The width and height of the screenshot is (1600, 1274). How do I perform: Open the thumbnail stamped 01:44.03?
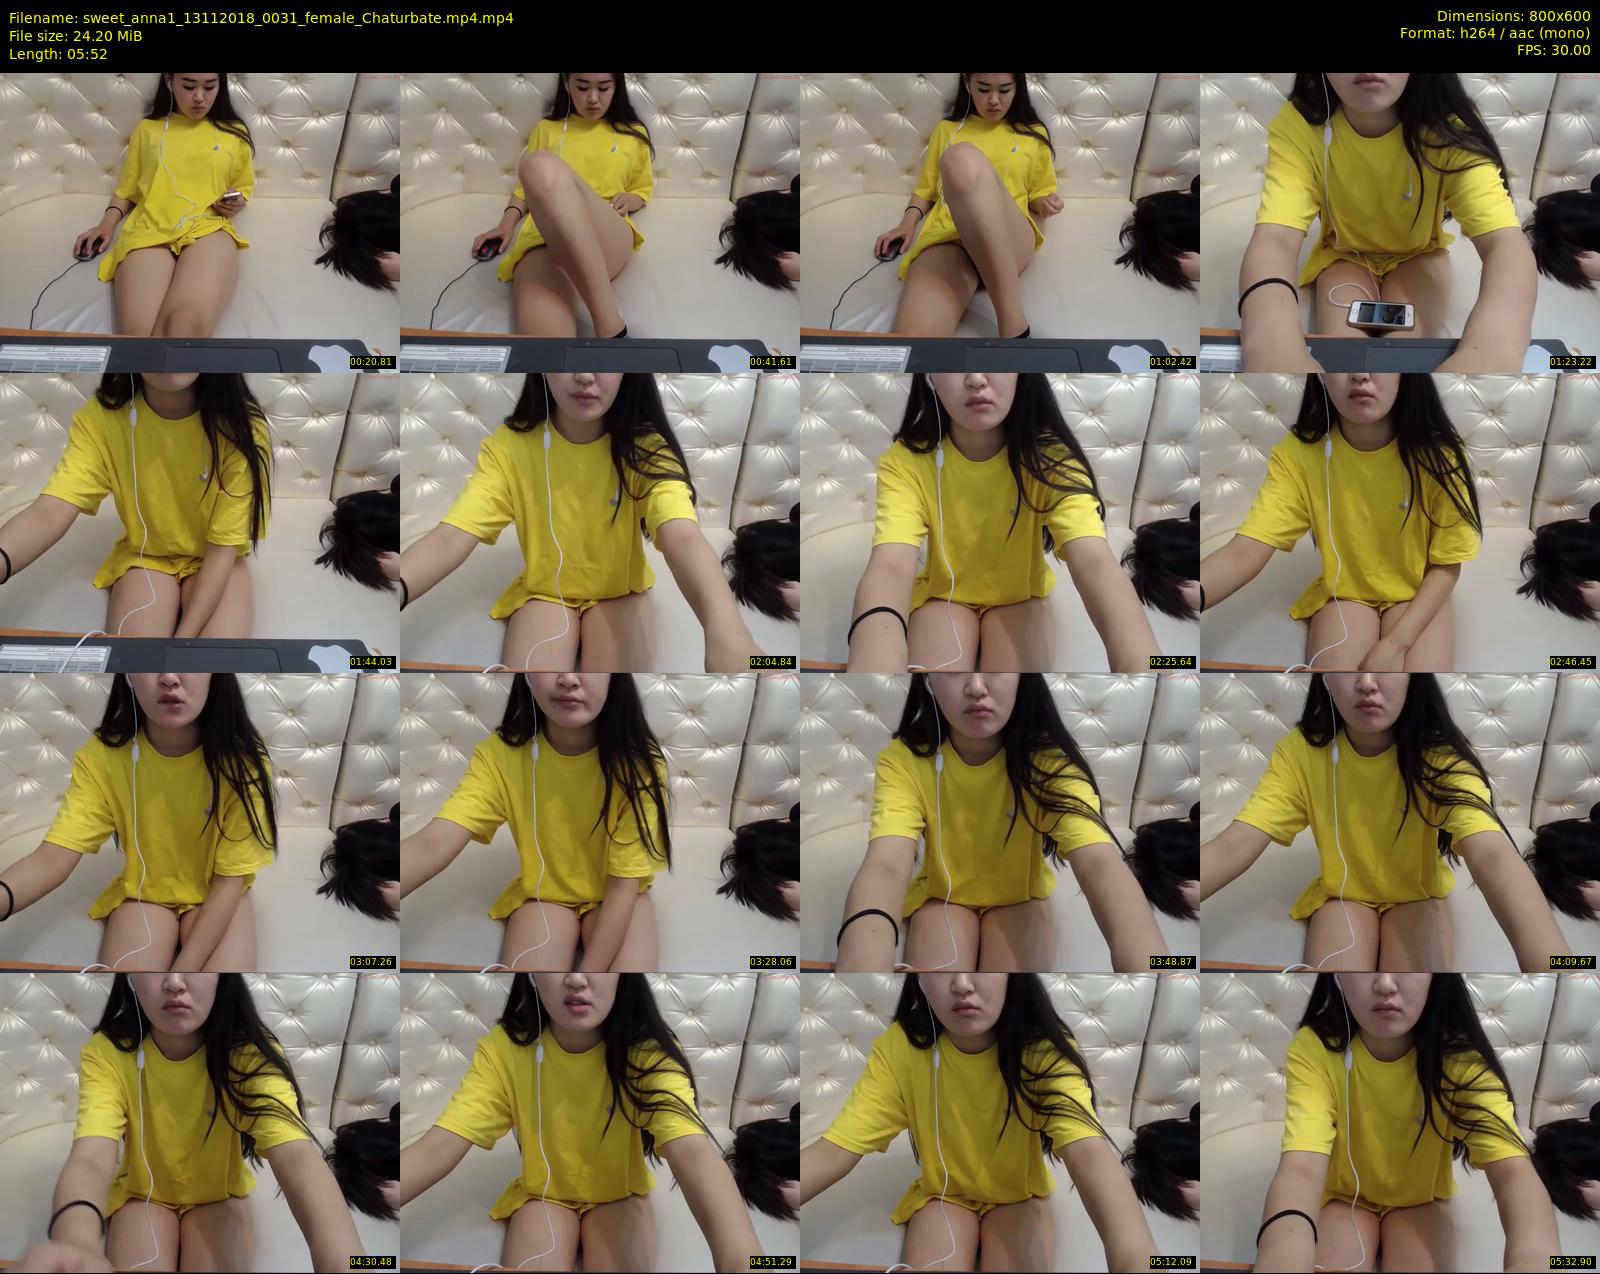[x=200, y=522]
